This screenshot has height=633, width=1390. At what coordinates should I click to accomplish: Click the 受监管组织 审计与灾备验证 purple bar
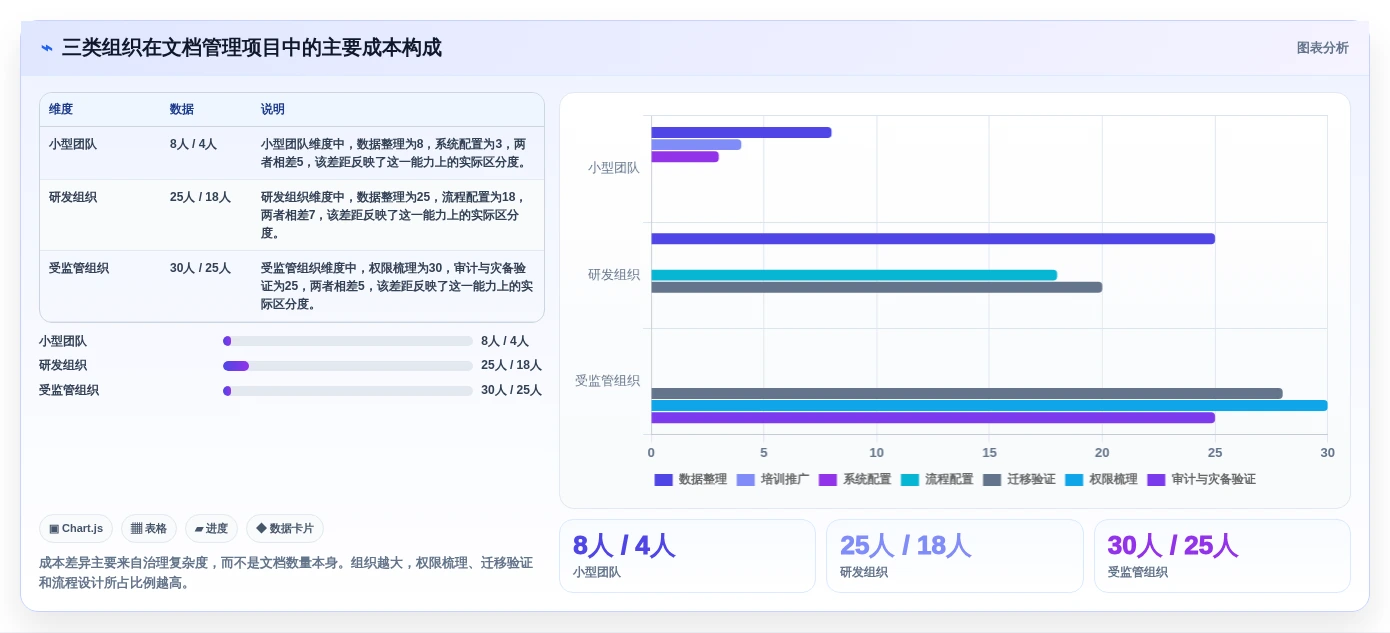coord(933,418)
